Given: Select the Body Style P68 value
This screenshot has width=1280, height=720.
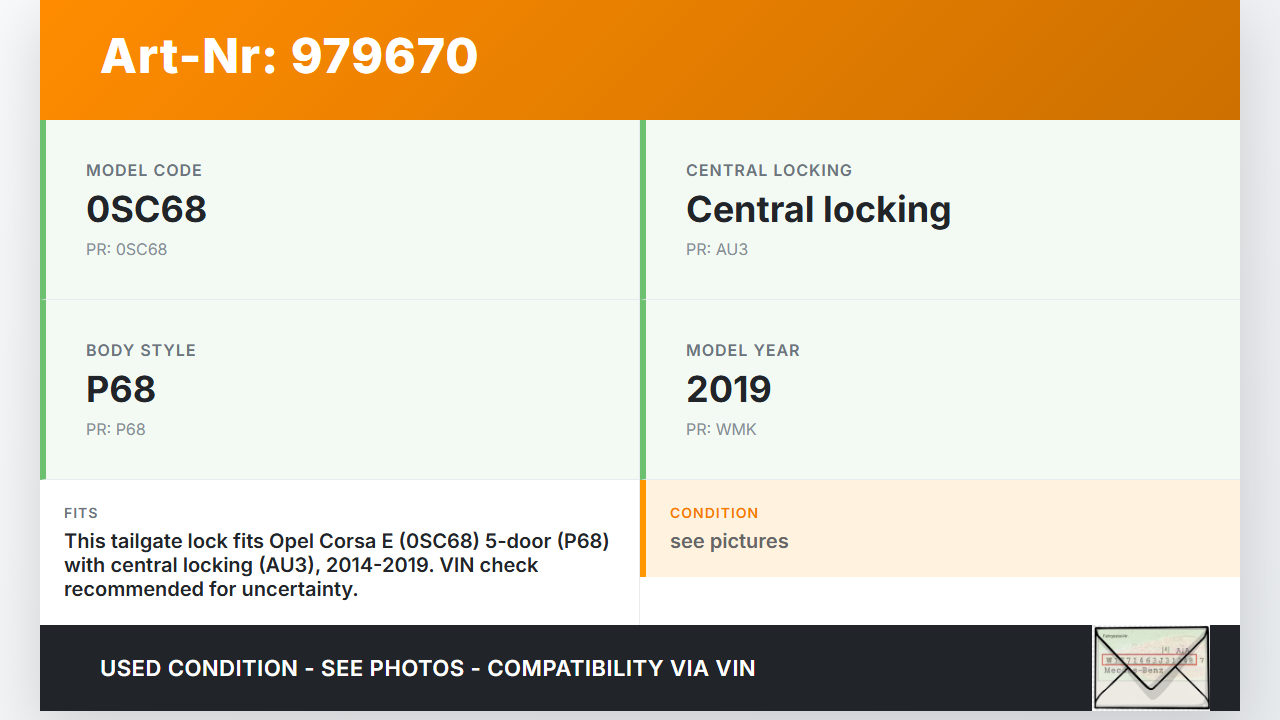Looking at the screenshot, I should point(121,389).
